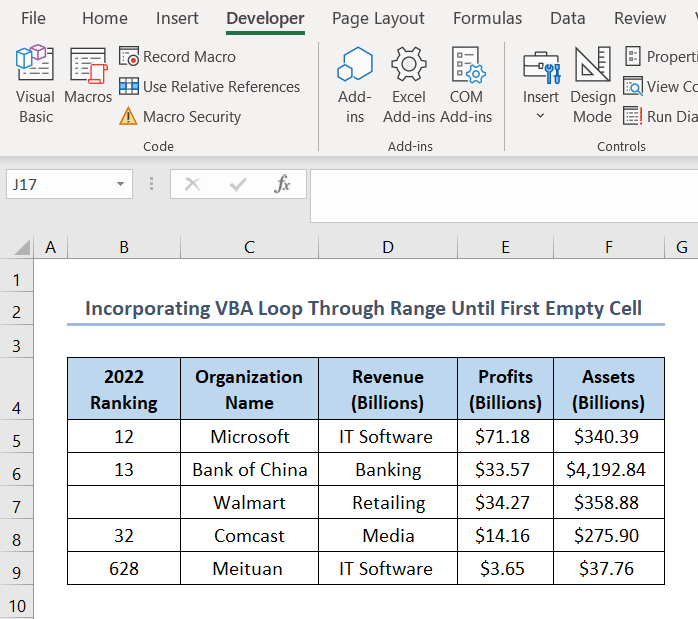Open control Properties
Image resolution: width=698 pixels, height=619 pixels.
pos(661,57)
